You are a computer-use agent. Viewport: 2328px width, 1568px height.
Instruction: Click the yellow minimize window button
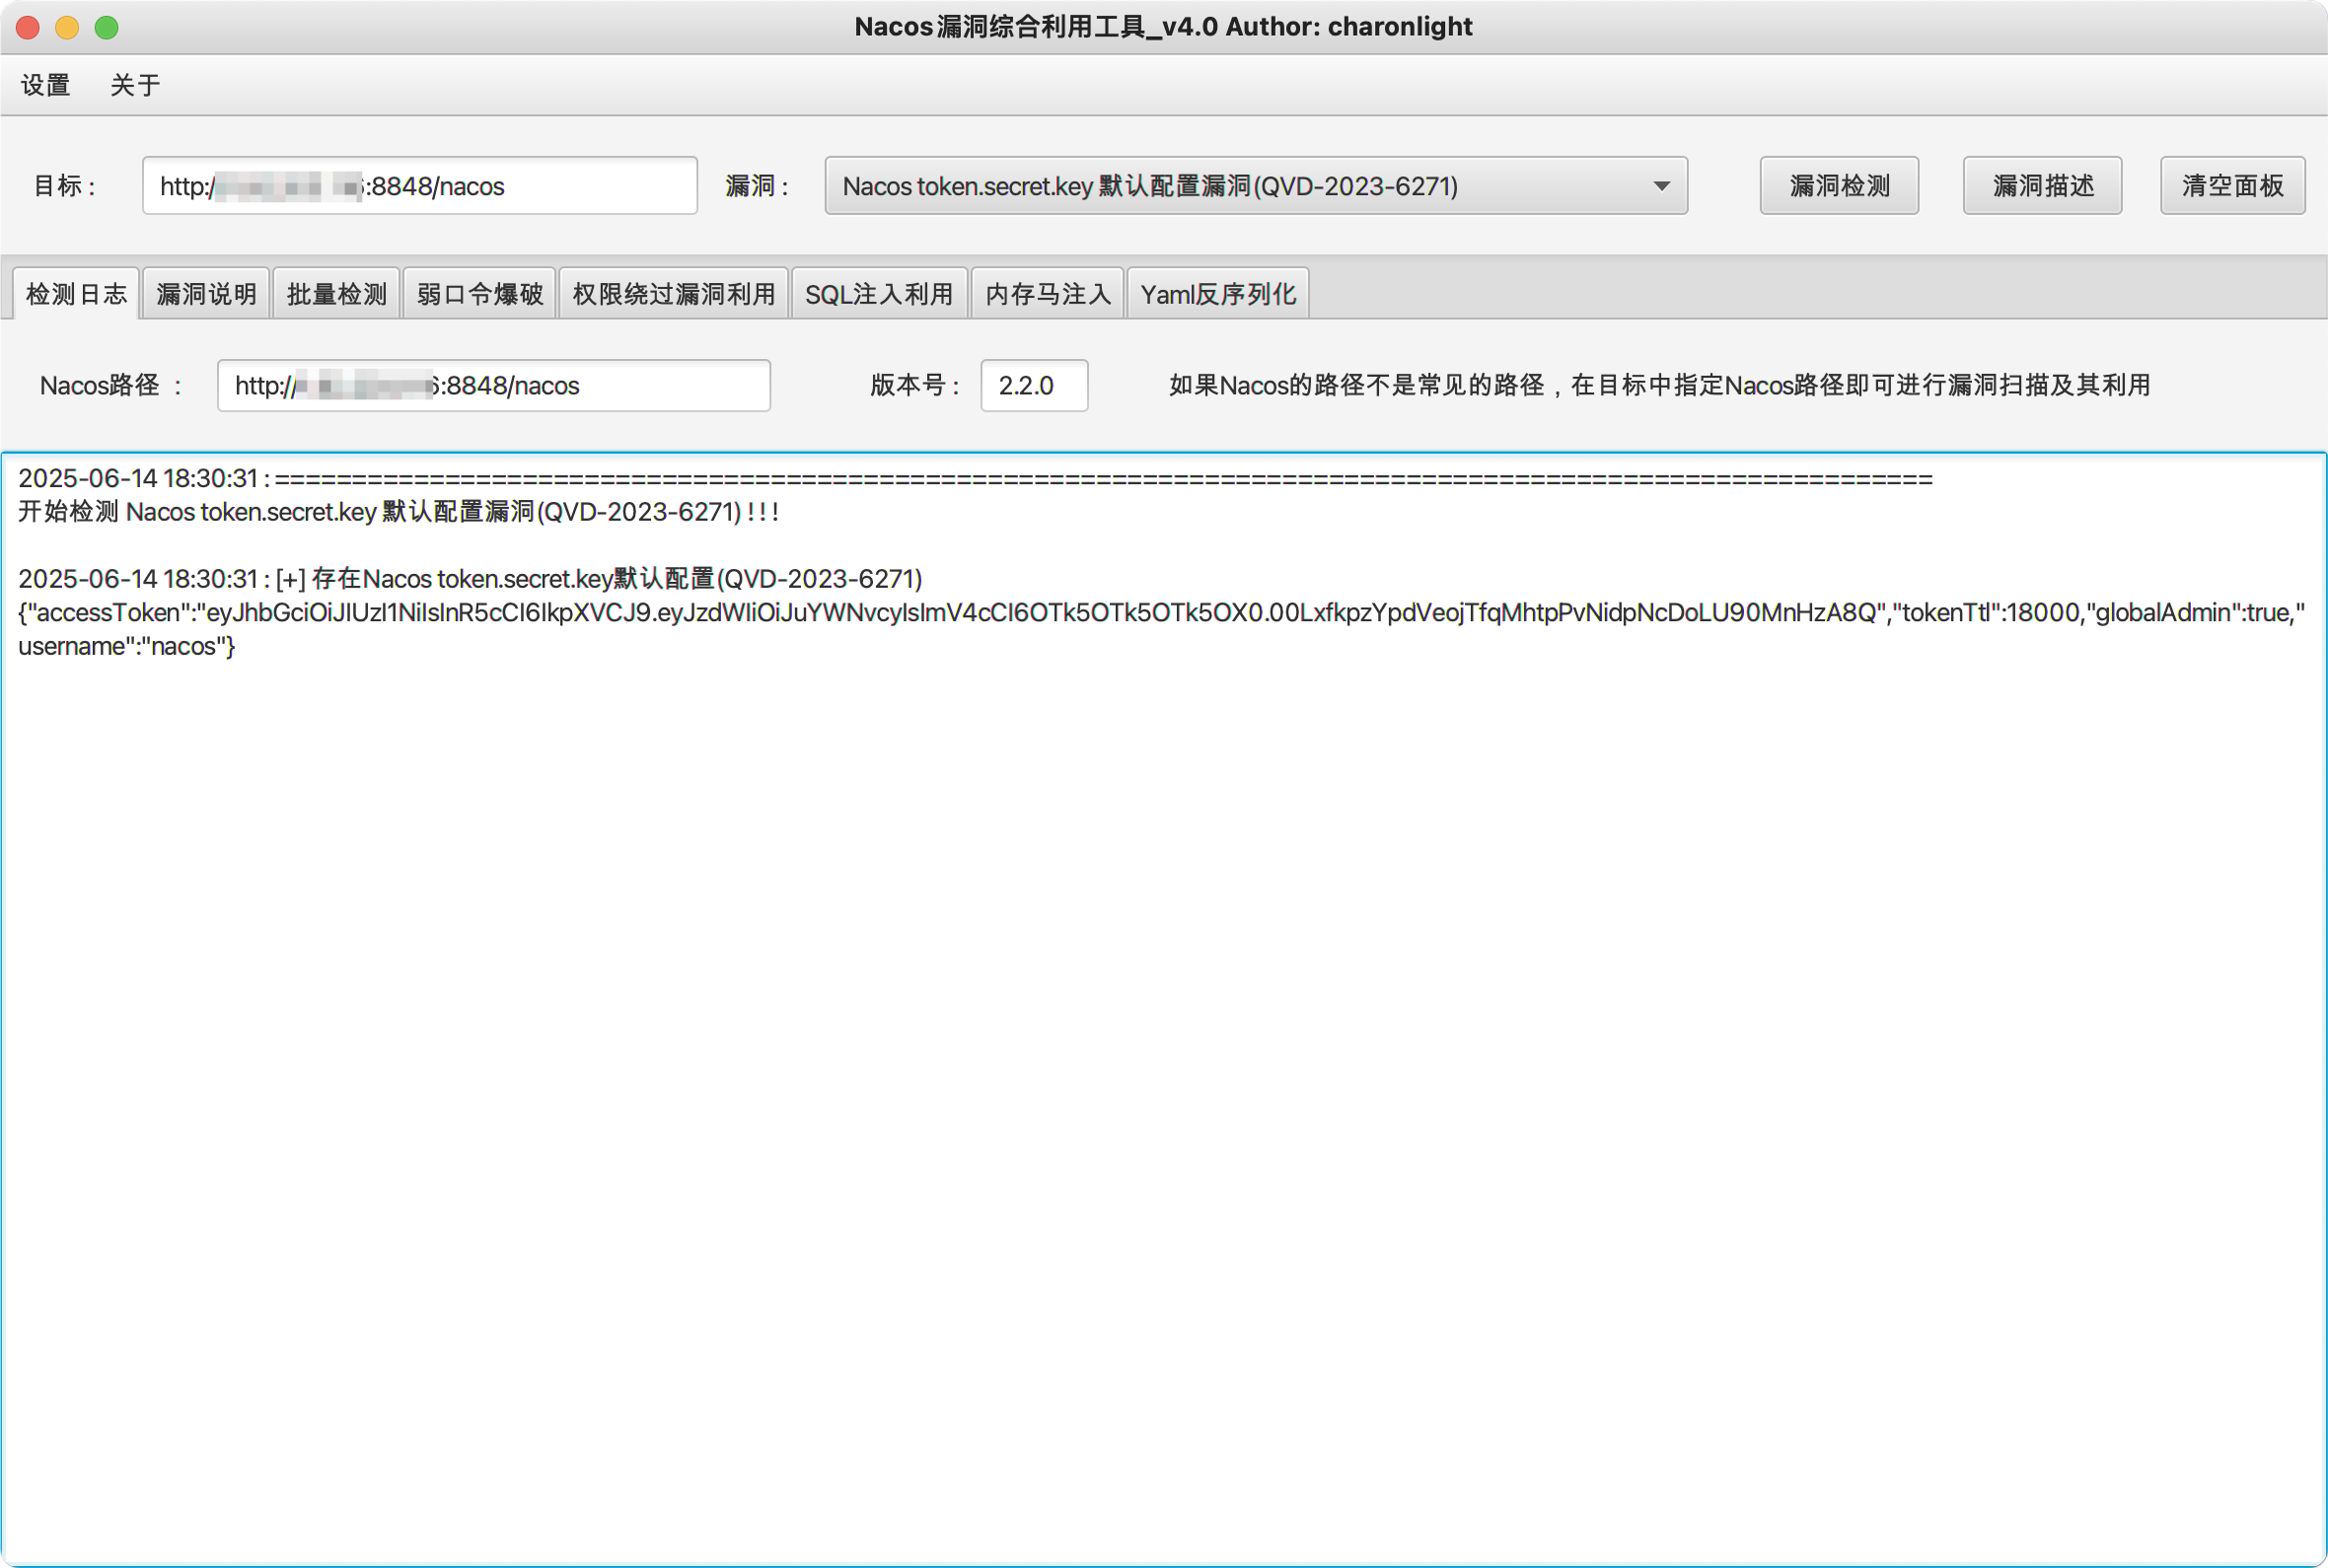67,27
